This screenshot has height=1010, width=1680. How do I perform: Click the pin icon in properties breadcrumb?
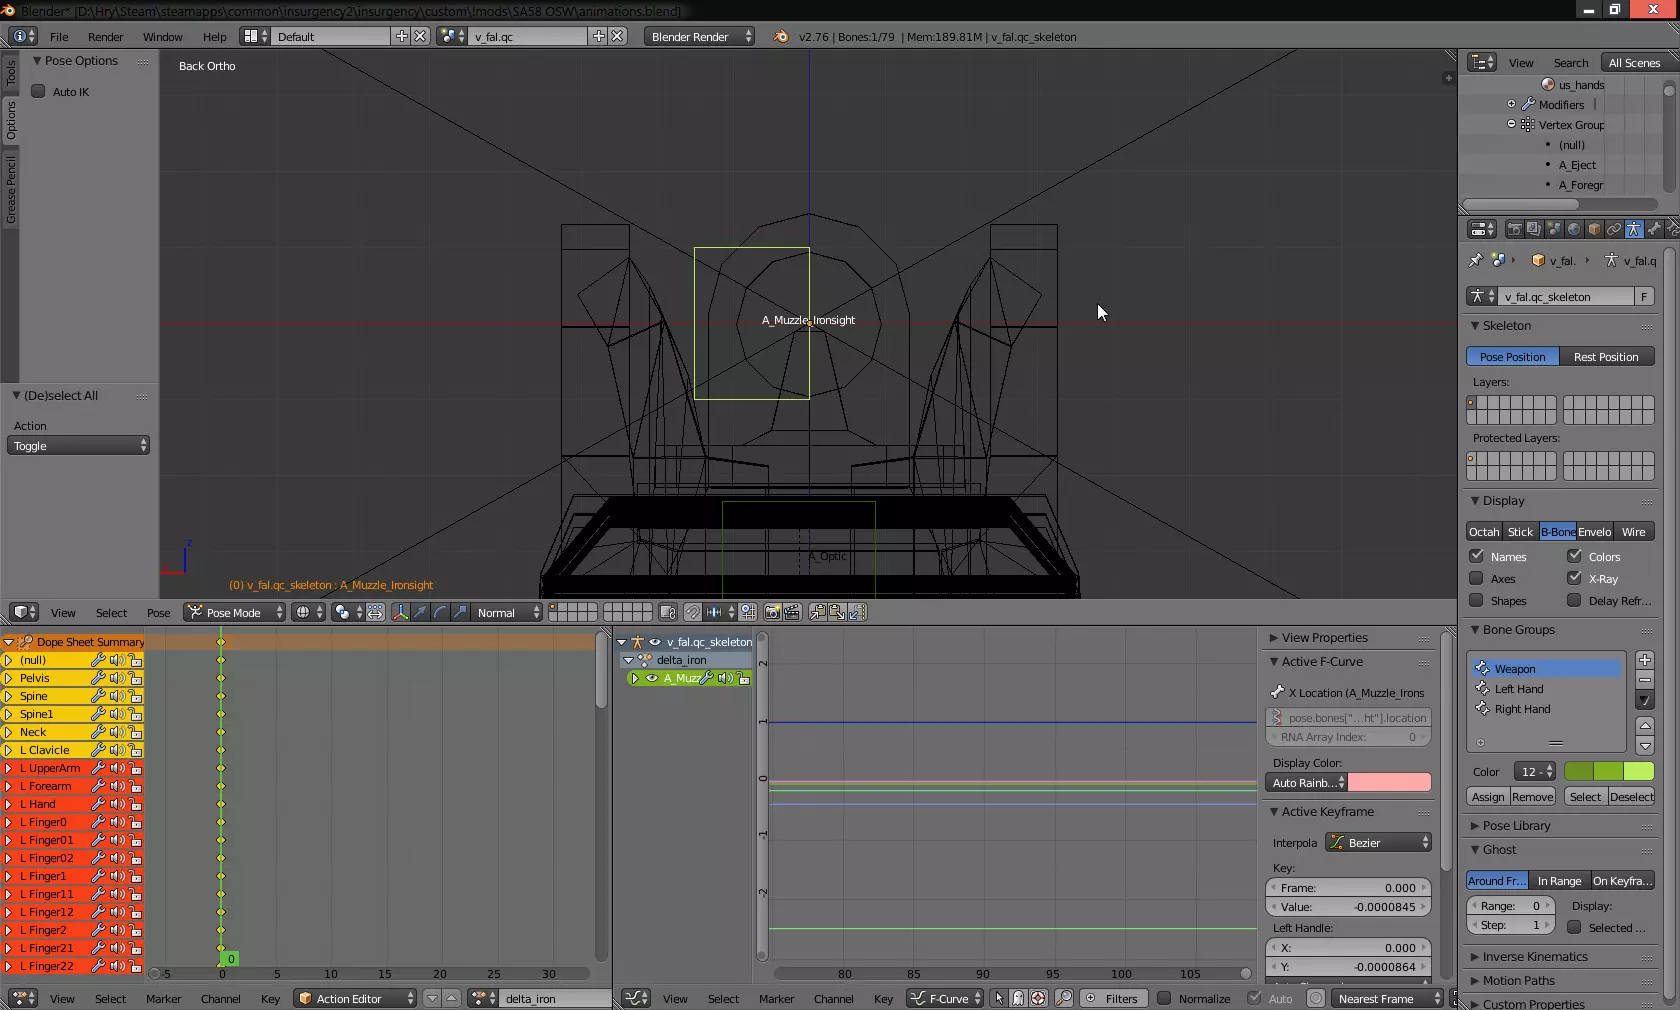1475,260
